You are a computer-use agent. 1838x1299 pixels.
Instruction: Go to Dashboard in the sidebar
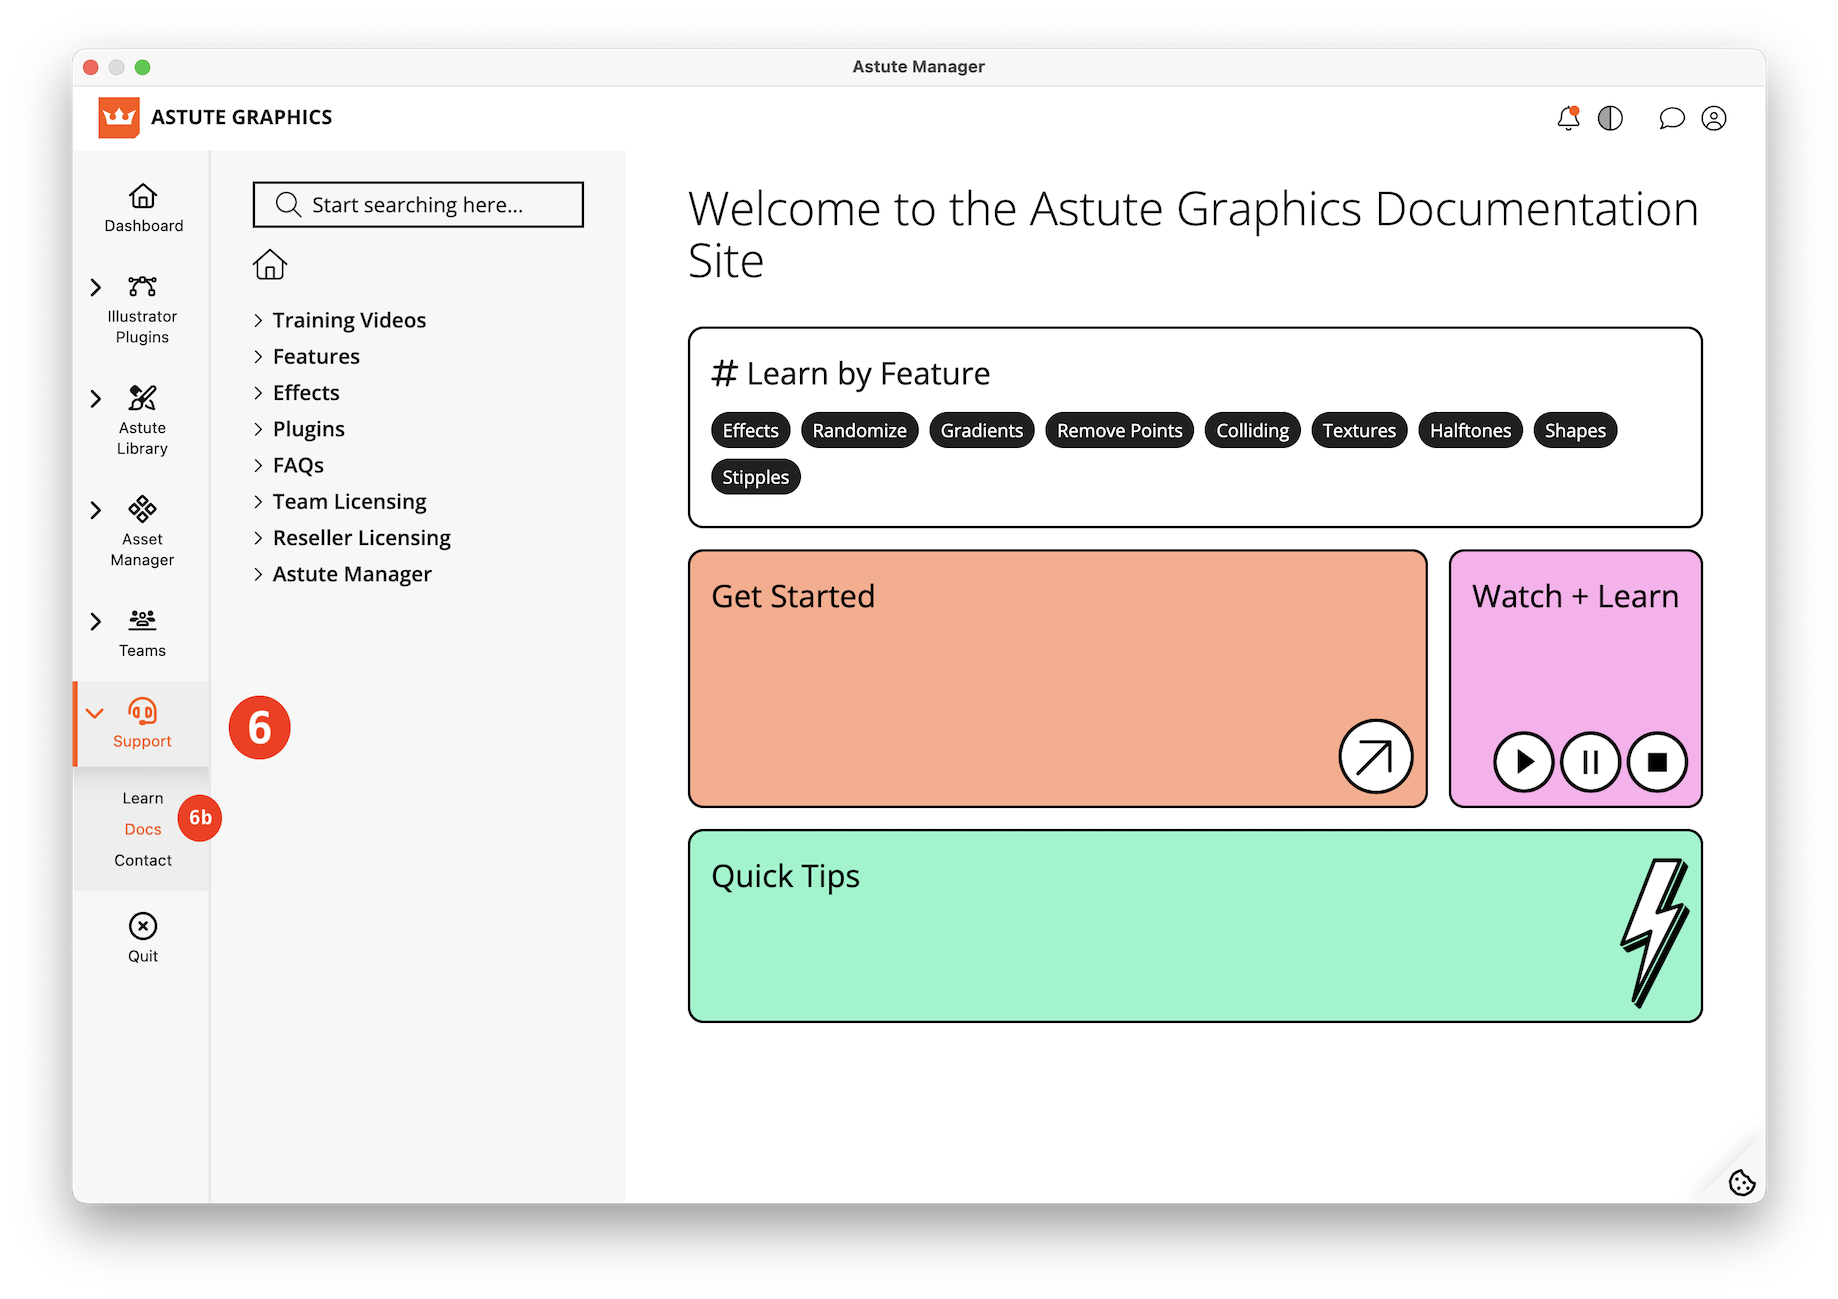pos(143,208)
